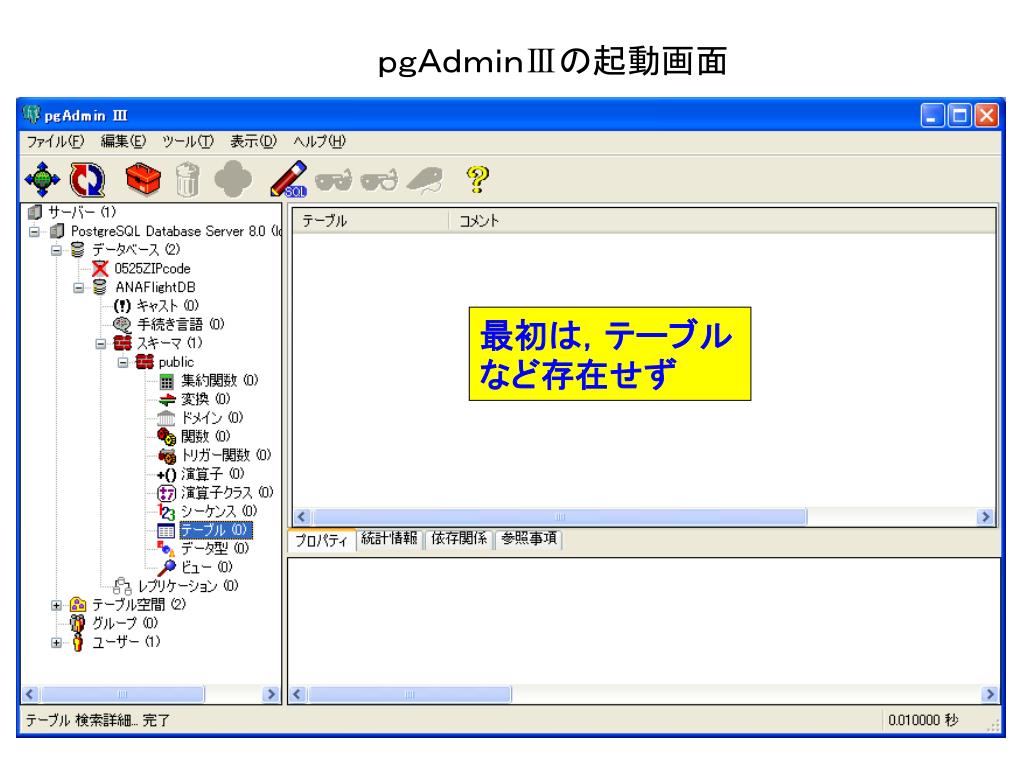Select the ユーザー (1) label
The image size is (1024, 768).
pyautogui.click(x=126, y=642)
